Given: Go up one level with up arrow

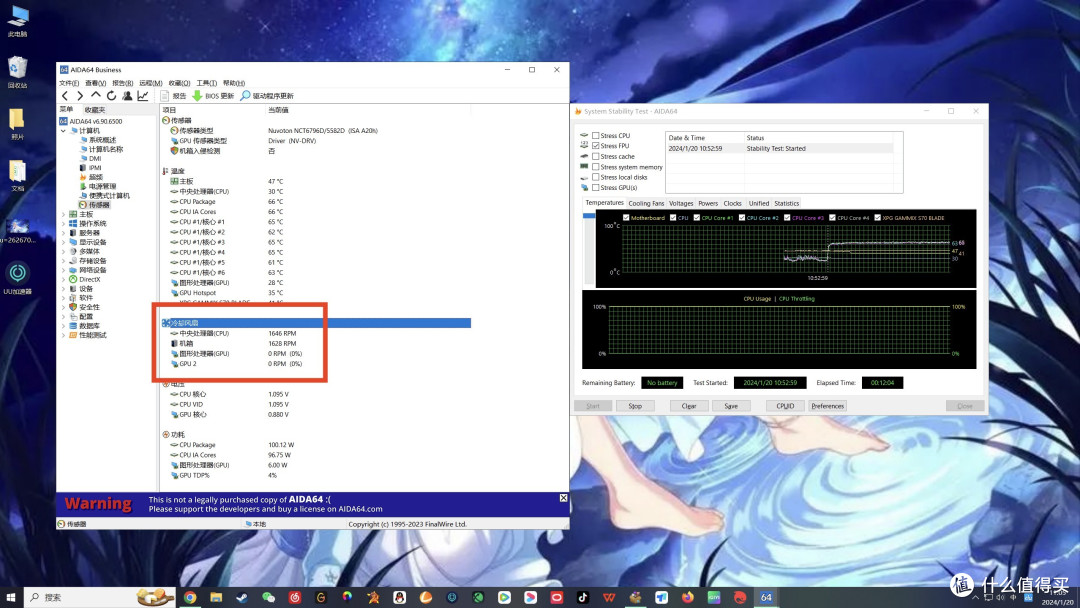Looking at the screenshot, I should tap(96, 95).
